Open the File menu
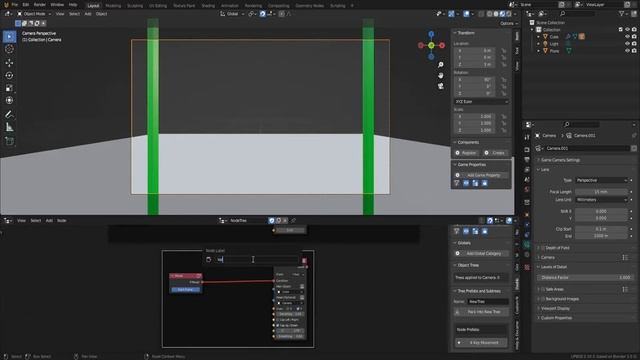Image resolution: width=640 pixels, height=360 pixels. click(x=15, y=4)
